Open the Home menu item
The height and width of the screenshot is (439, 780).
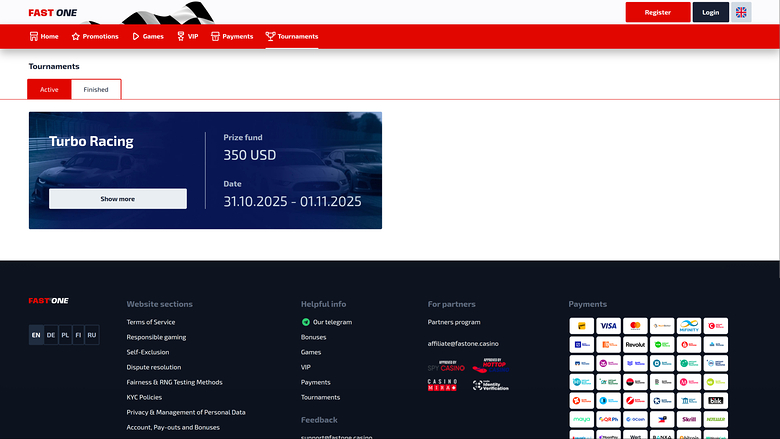pyautogui.click(x=44, y=36)
